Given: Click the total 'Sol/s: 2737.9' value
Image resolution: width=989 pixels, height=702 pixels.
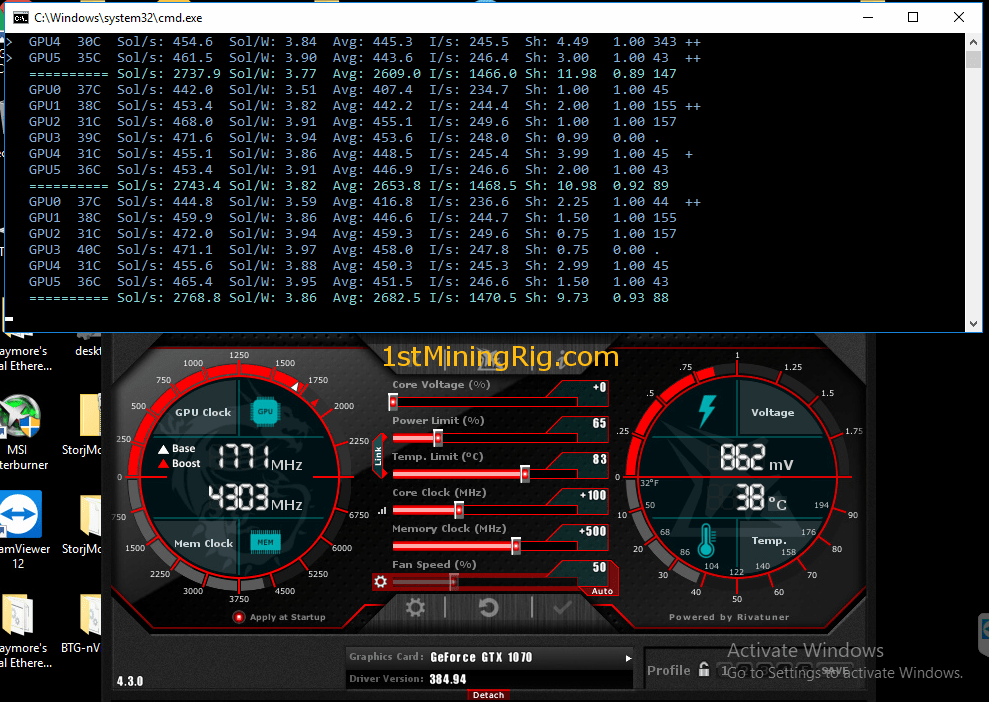Looking at the screenshot, I should 168,74.
